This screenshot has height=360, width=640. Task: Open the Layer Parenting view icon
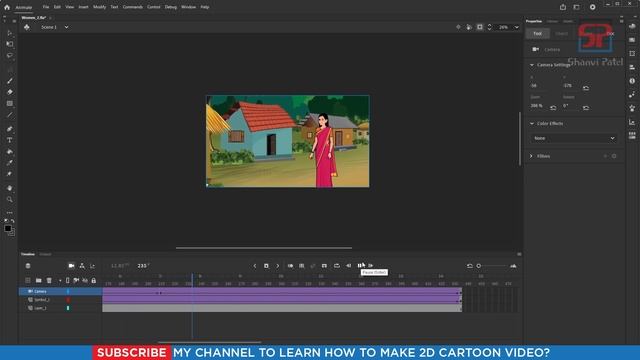82,266
